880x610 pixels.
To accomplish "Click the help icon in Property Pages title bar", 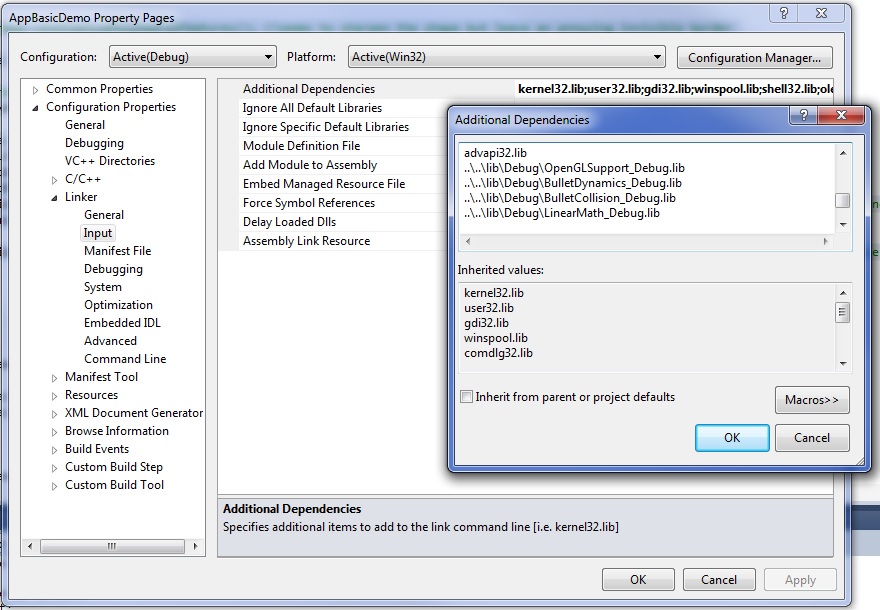I will coord(784,13).
